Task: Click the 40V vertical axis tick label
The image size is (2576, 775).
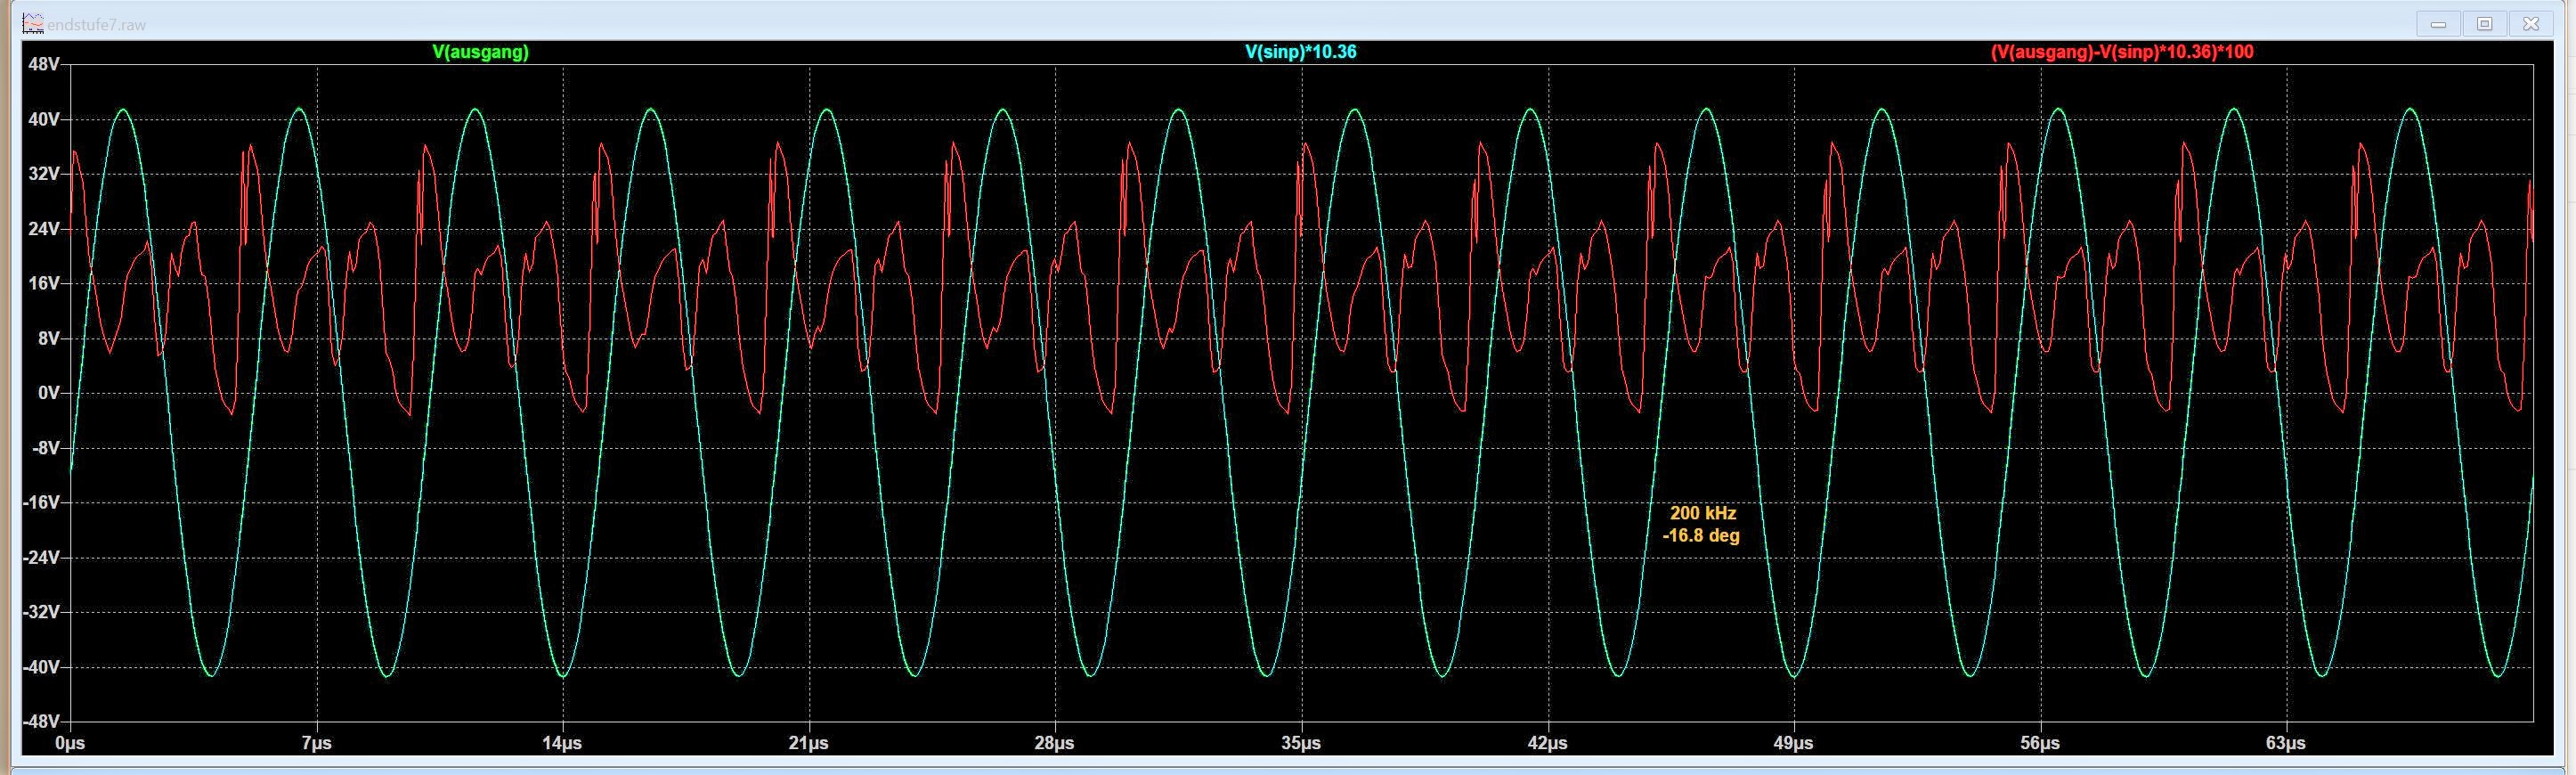Action: click(x=44, y=119)
